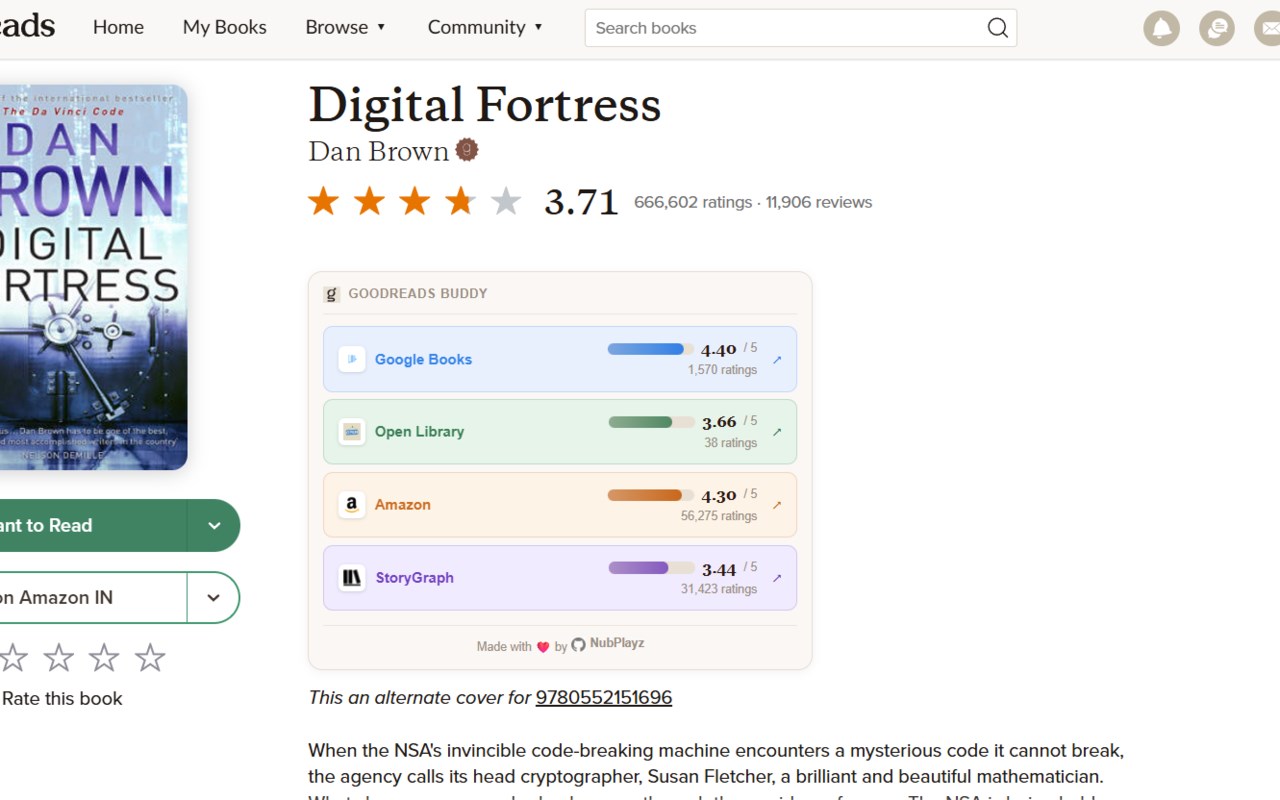Image resolution: width=1280 pixels, height=800 pixels.
Task: Open the discussions chat bubble icon
Action: (1216, 28)
